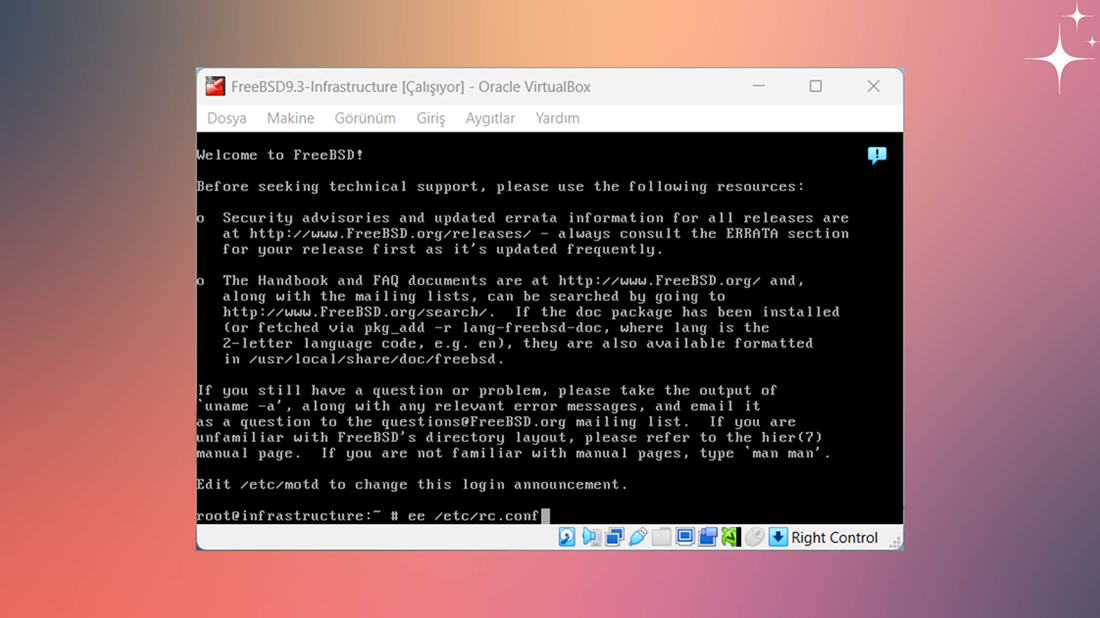Click the questions@FreeBSD.org address text
This screenshot has height=618, width=1100.
tap(474, 422)
